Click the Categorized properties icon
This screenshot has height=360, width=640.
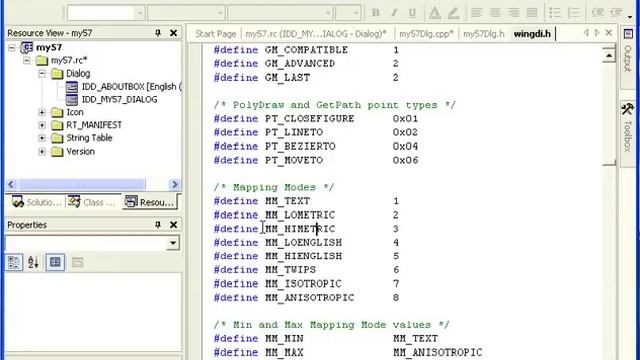pos(14,262)
